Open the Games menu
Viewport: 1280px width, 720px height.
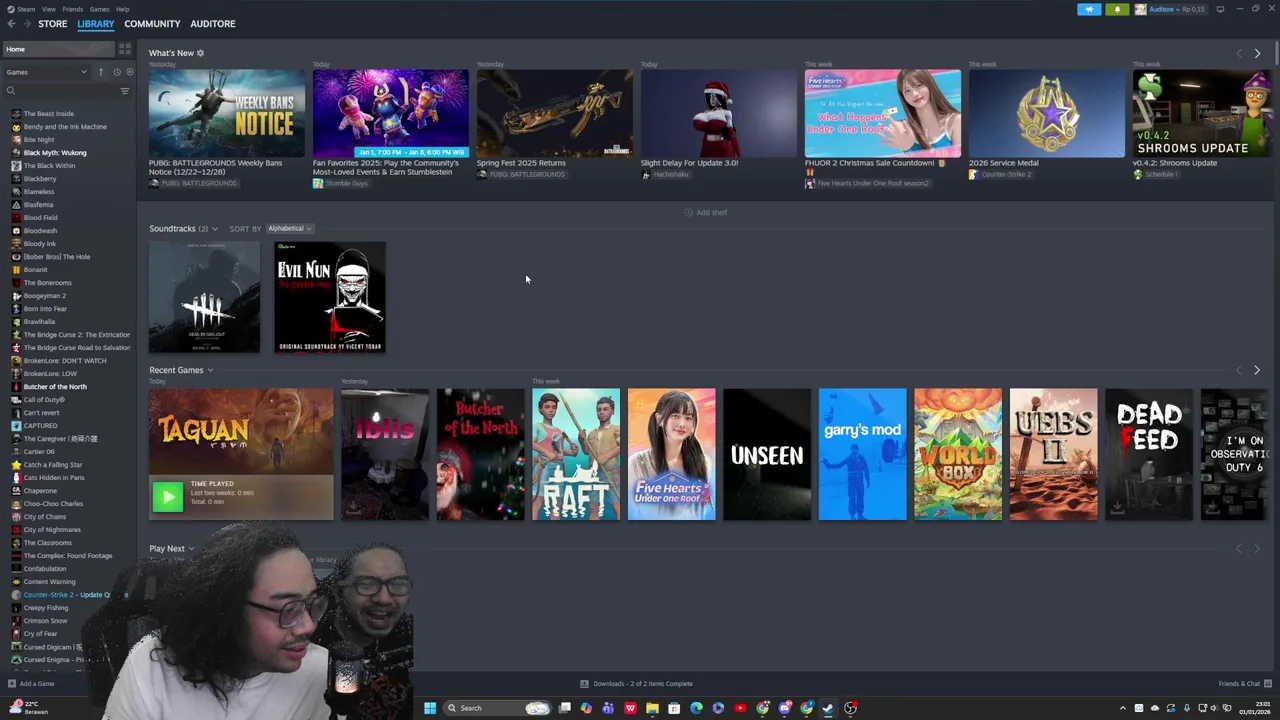(x=99, y=9)
